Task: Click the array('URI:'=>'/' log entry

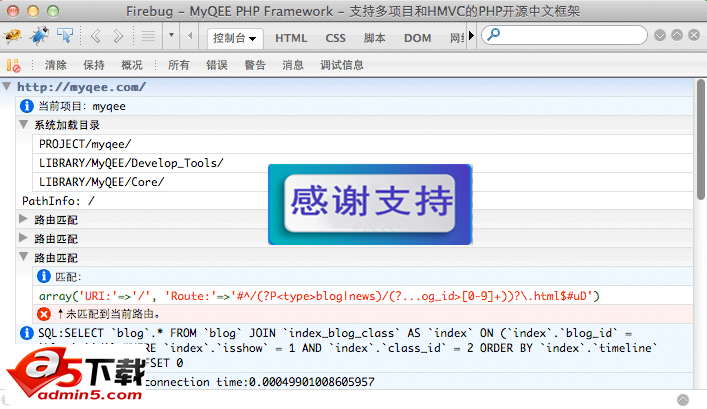Action: pyautogui.click(x=319, y=296)
